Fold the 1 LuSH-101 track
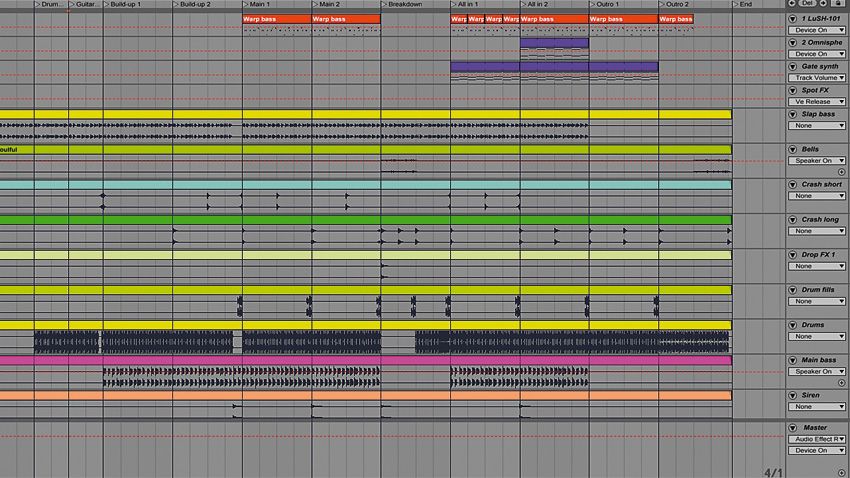This screenshot has width=850, height=478. point(793,19)
